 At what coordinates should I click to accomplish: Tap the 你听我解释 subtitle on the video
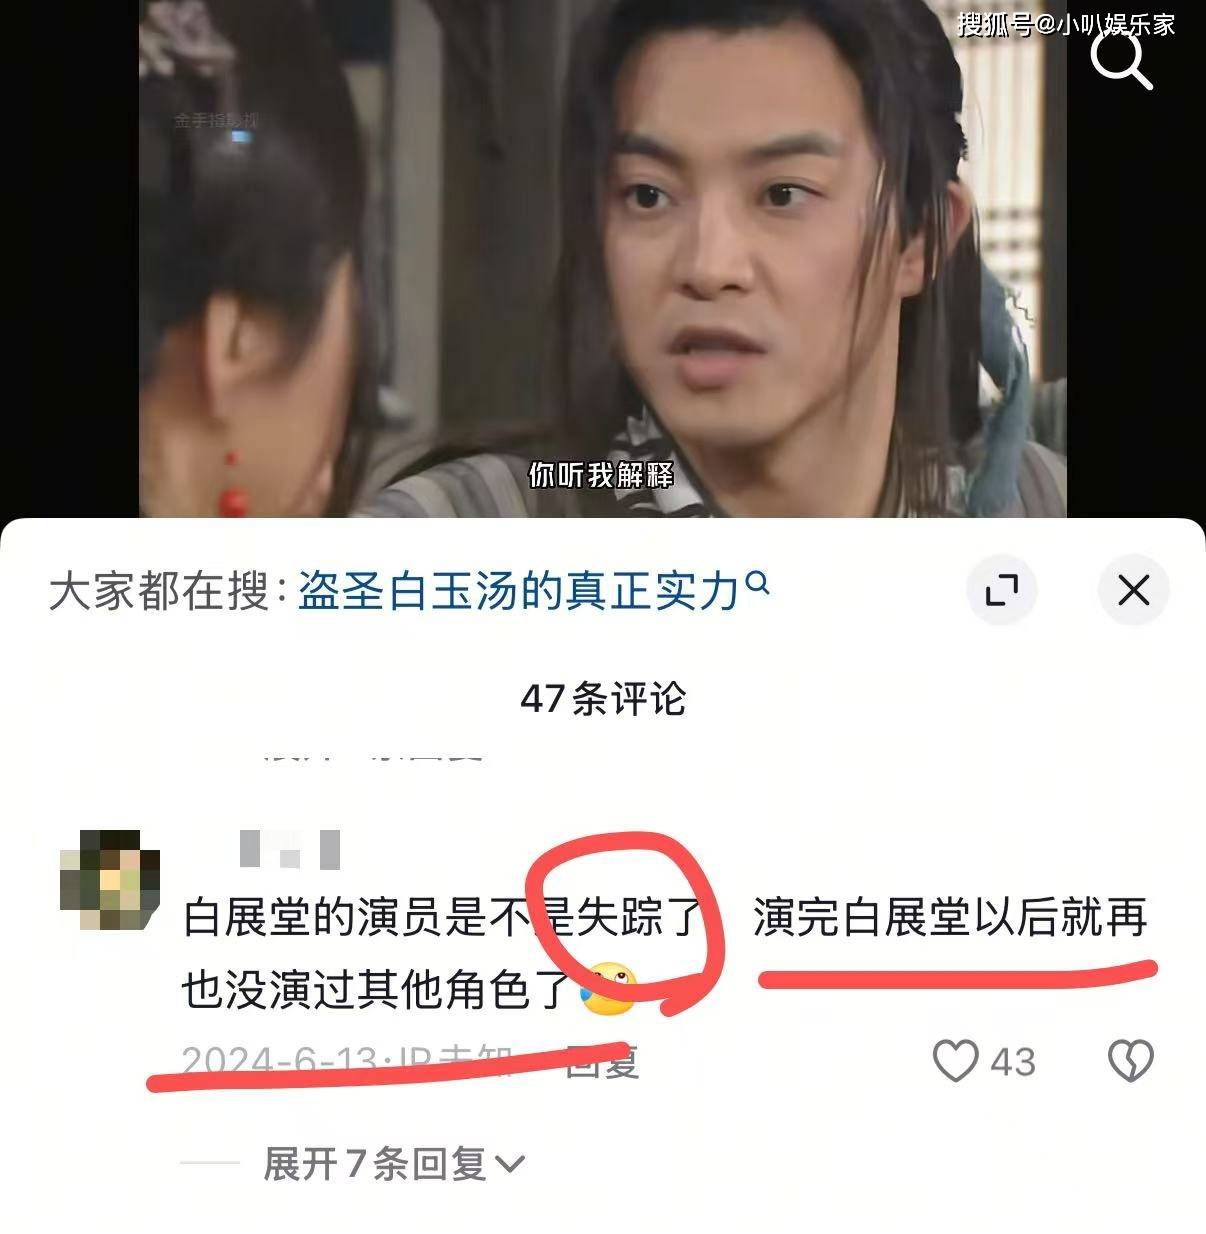(x=601, y=475)
